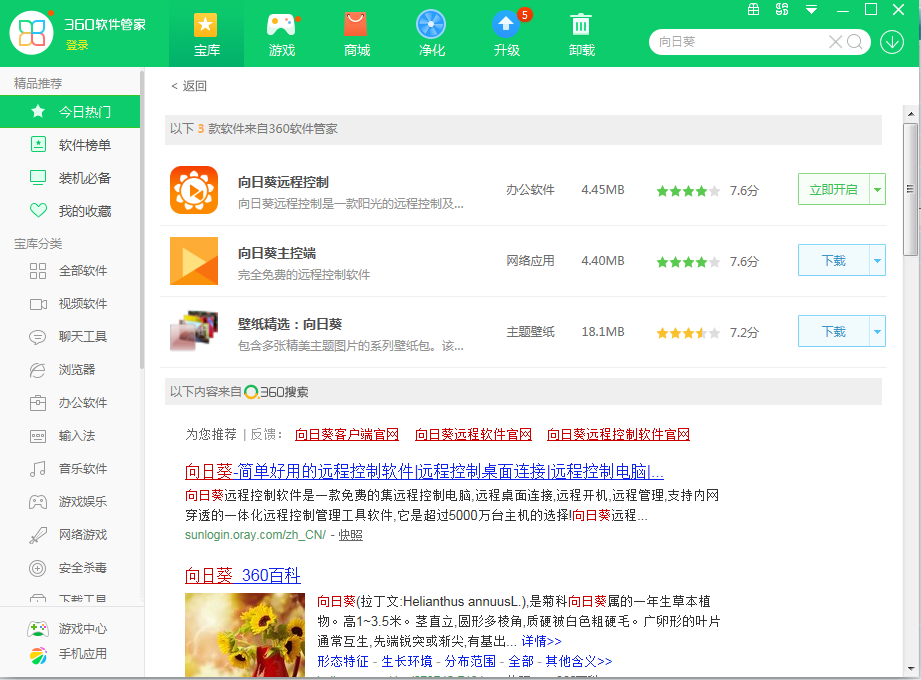Click the vertical scrollbar in results
921x680 pixels.
click(910, 190)
